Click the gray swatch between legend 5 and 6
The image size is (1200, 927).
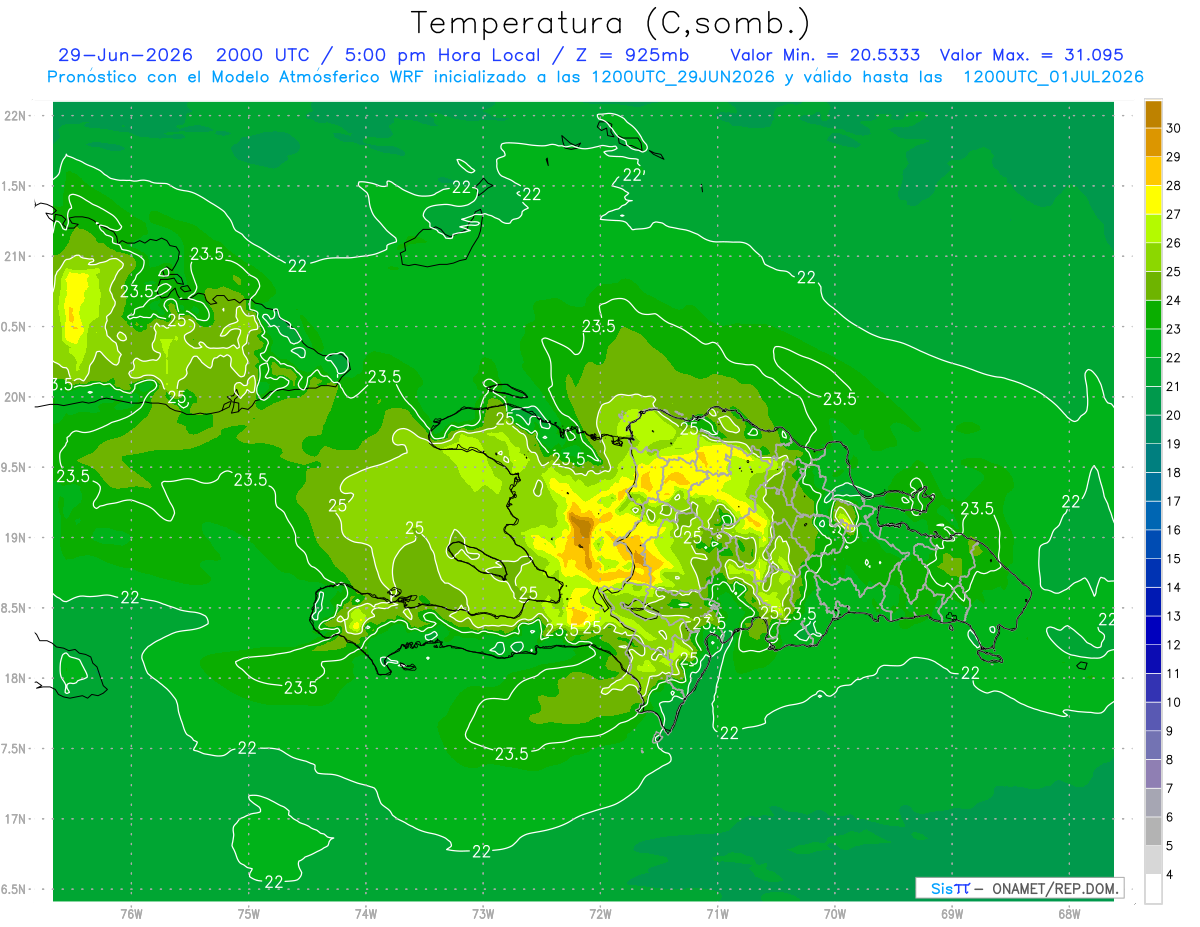pyautogui.click(x=1153, y=831)
